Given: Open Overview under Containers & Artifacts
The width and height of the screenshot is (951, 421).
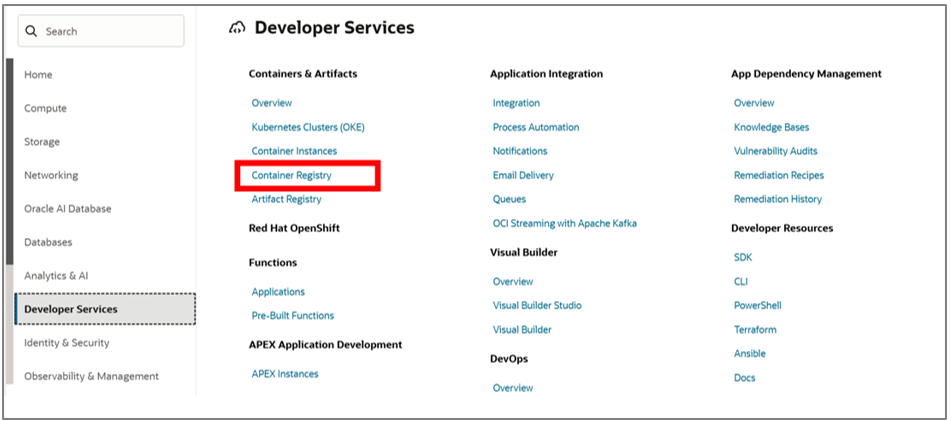Looking at the screenshot, I should (272, 103).
